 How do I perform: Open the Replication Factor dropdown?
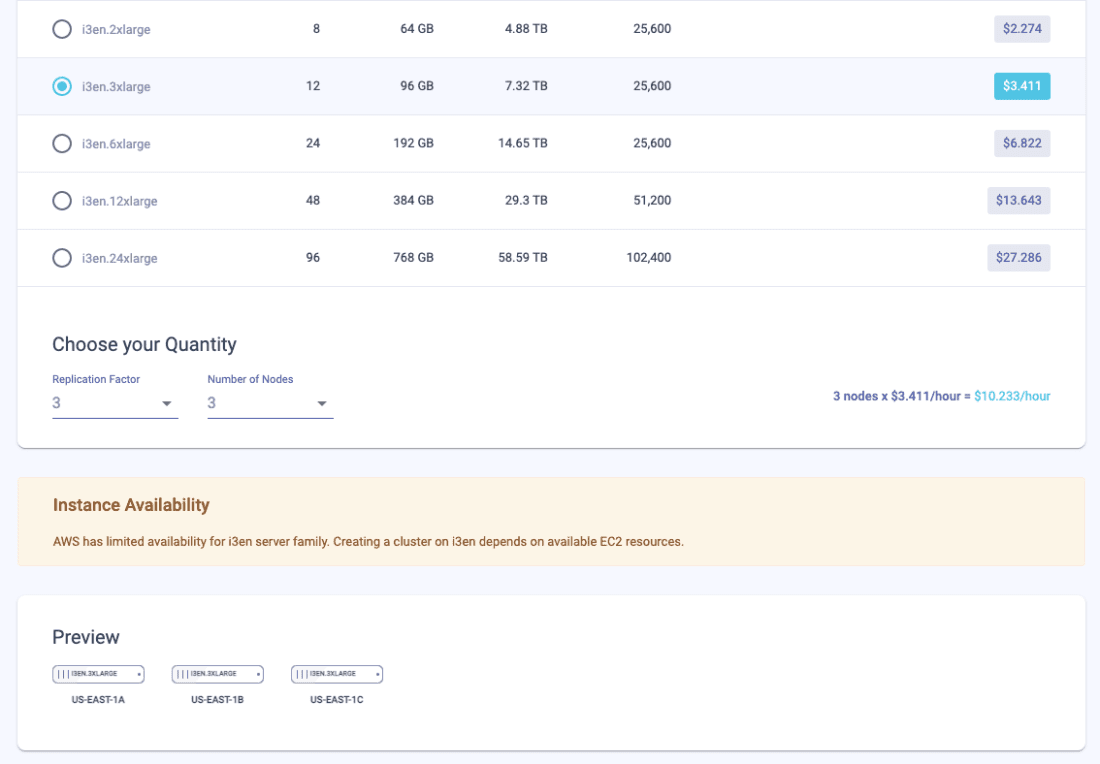(167, 403)
